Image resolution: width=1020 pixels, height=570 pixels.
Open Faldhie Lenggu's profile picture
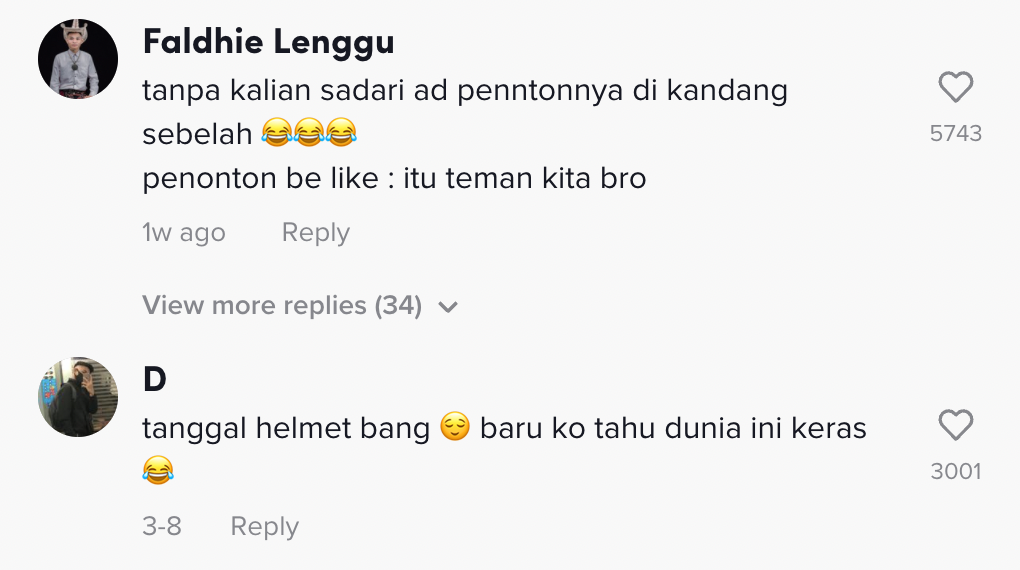[x=78, y=59]
